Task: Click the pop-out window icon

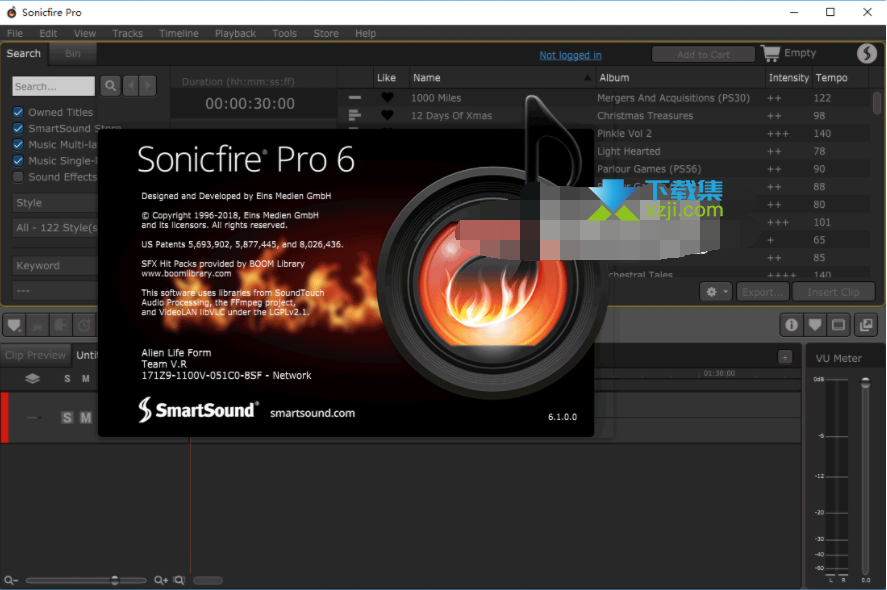Action: 866,325
